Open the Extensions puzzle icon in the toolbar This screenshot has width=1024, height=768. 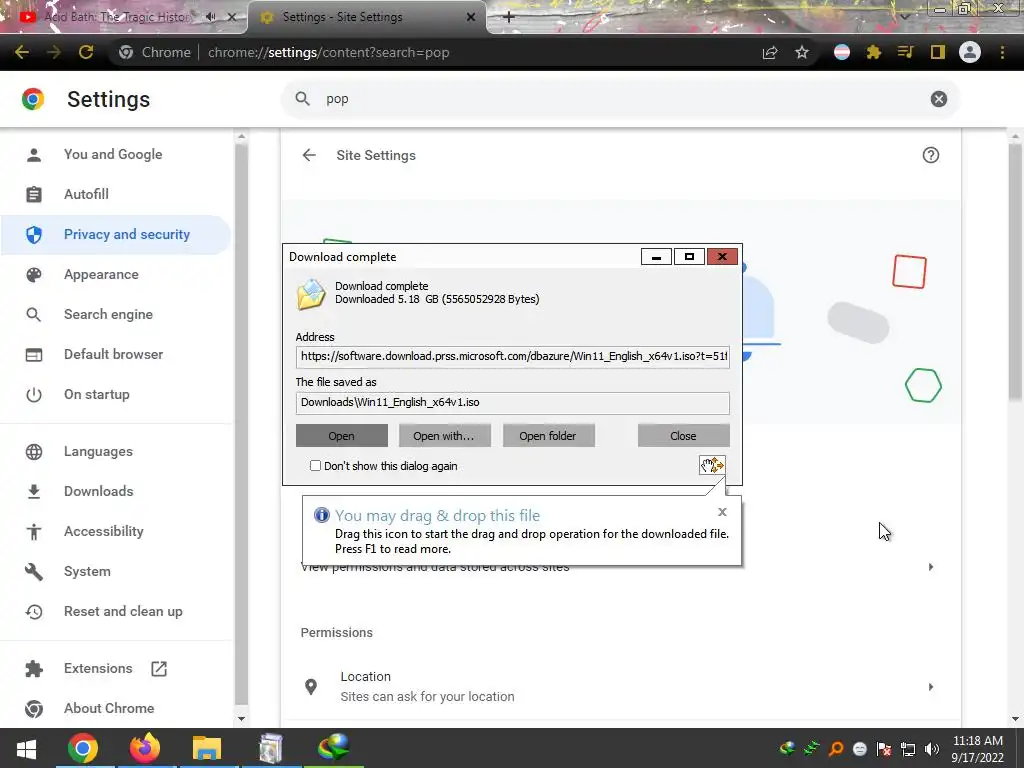tap(874, 52)
